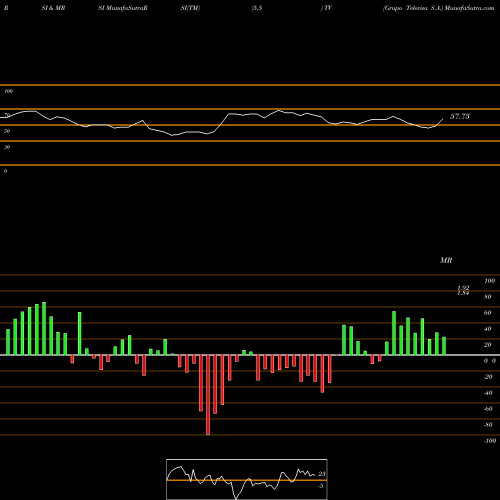Click the MR right axis label '20'
500x500 pixels.
[x=488, y=345]
